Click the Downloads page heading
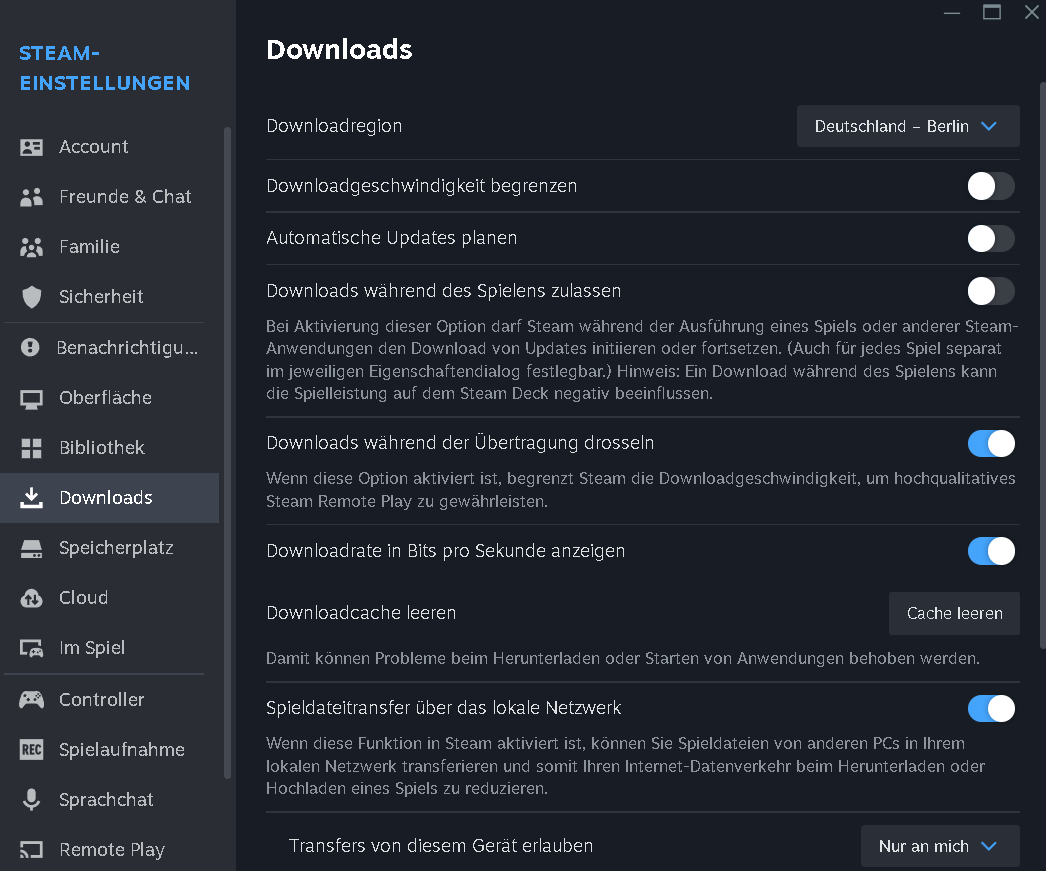1046x871 pixels. click(x=339, y=49)
